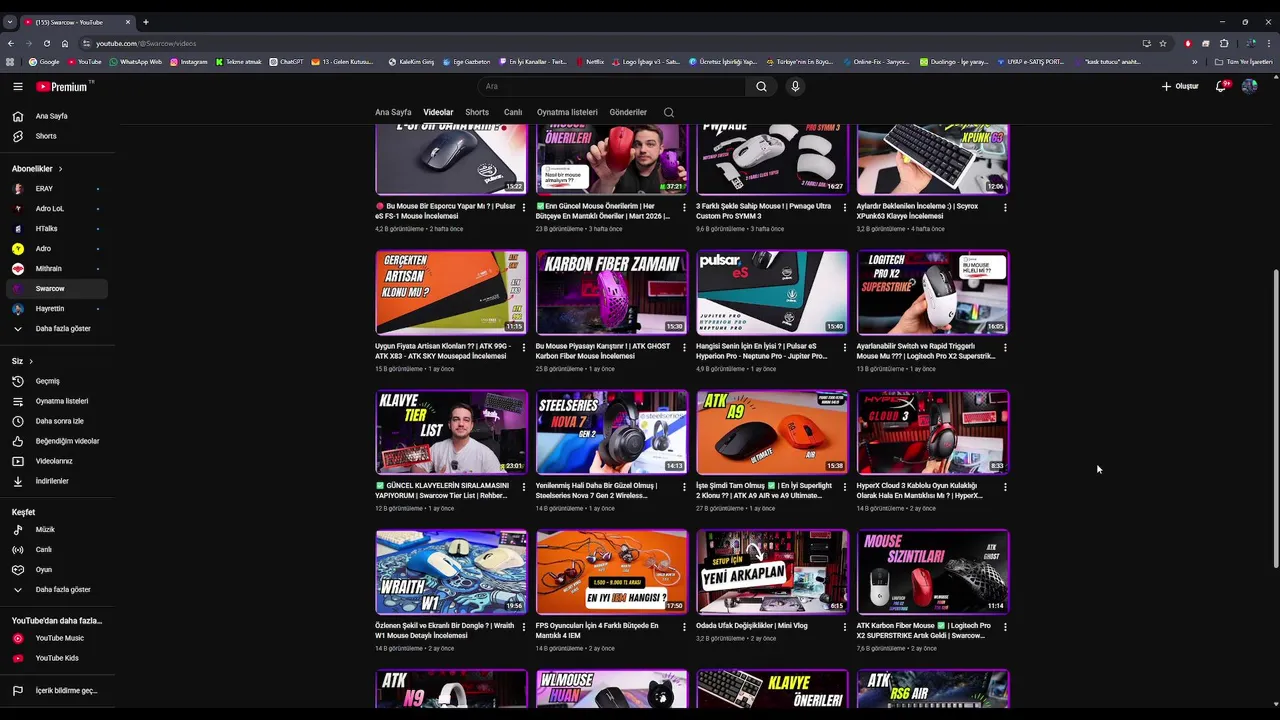Open WhatsApp Web bookmark
The height and width of the screenshot is (720, 1280).
click(135, 61)
